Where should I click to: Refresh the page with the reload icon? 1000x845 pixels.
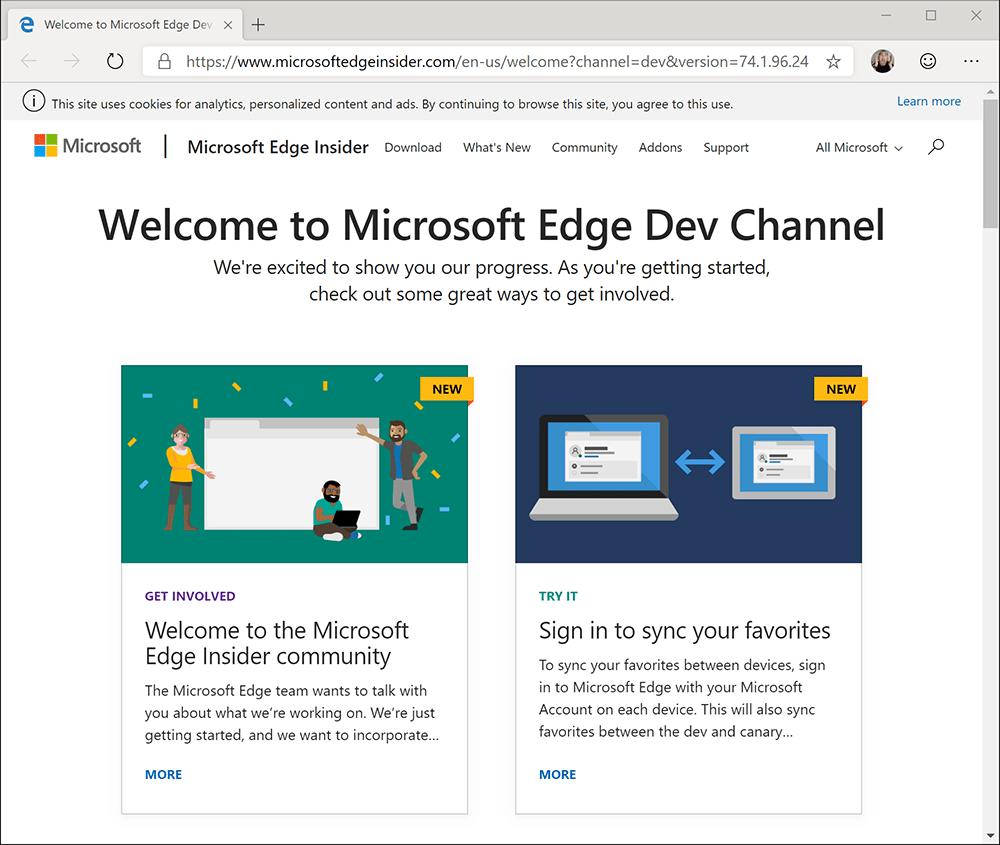click(114, 60)
